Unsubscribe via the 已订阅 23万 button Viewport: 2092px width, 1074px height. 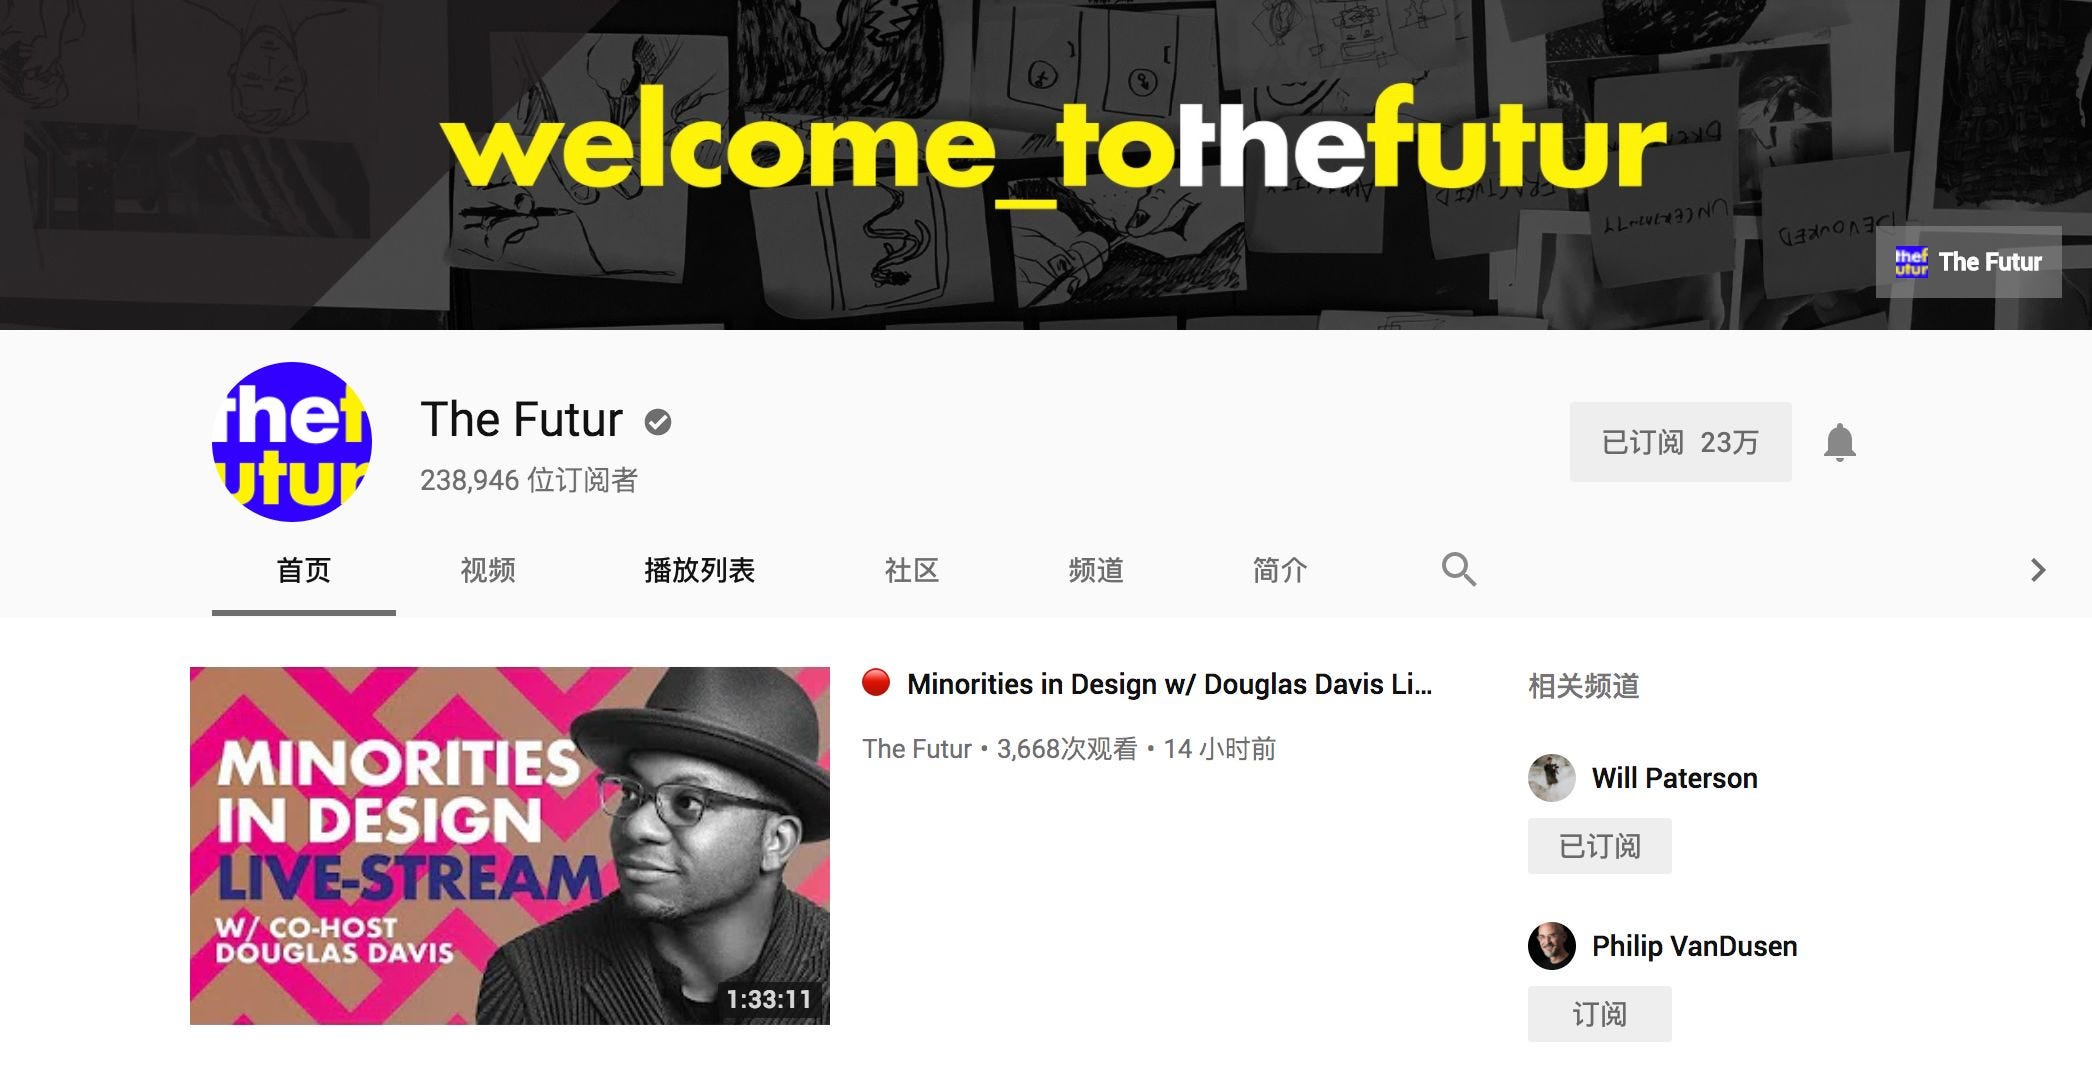(1680, 442)
